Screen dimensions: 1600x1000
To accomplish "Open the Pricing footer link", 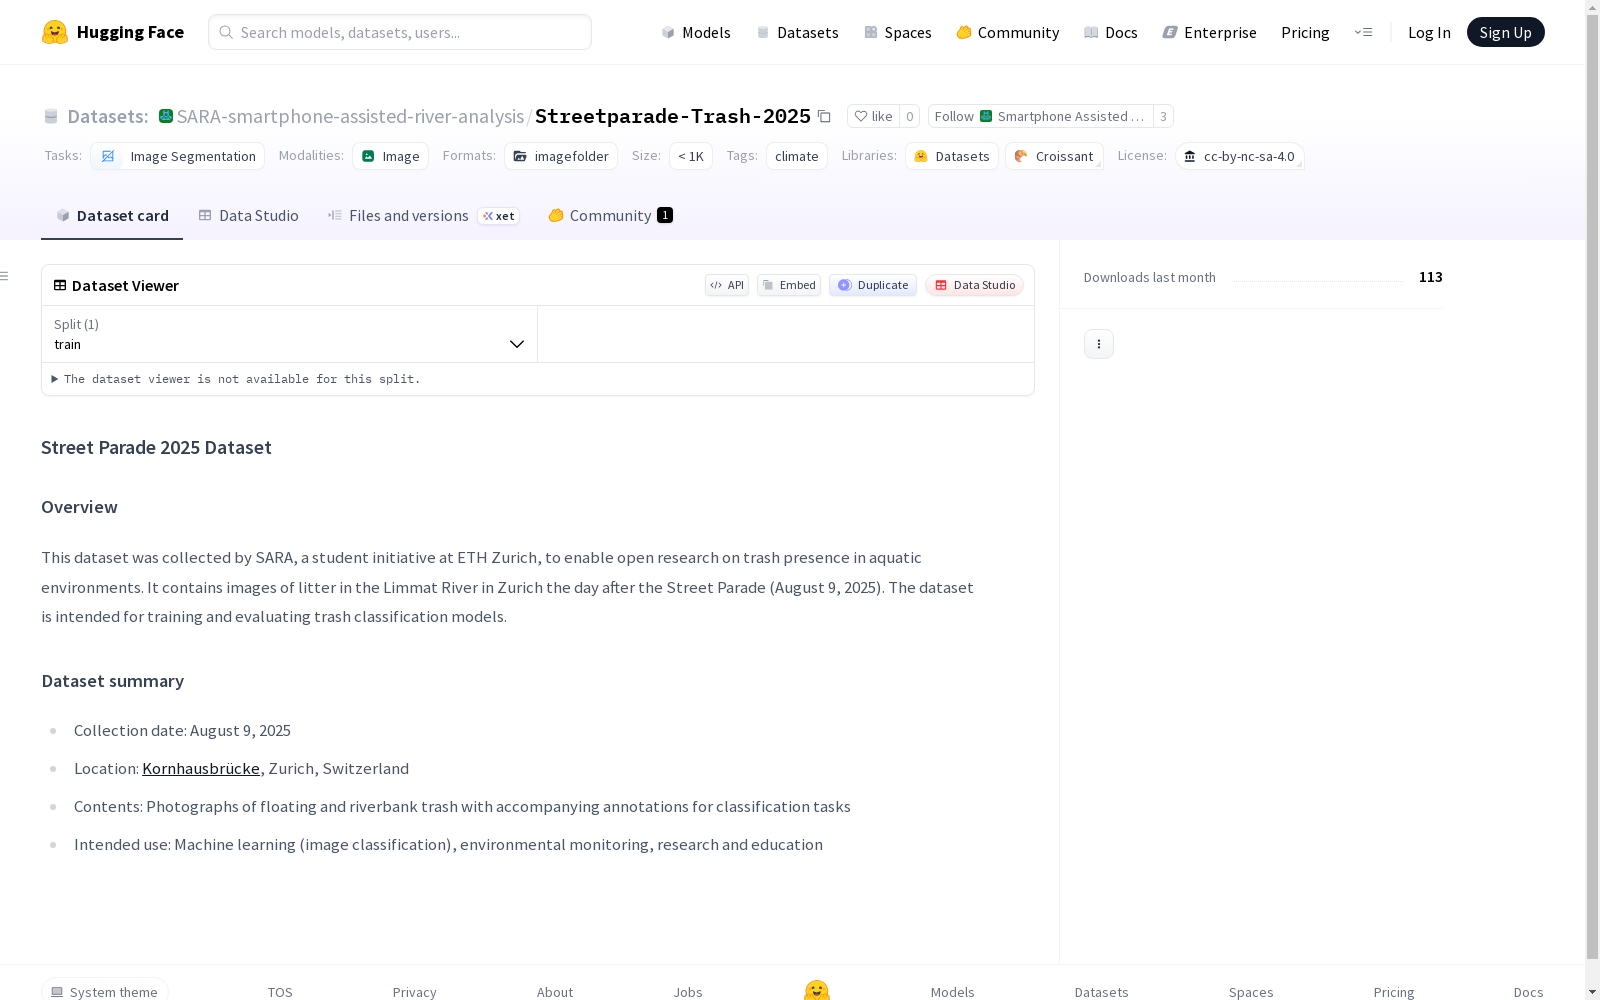I will click(x=1394, y=992).
